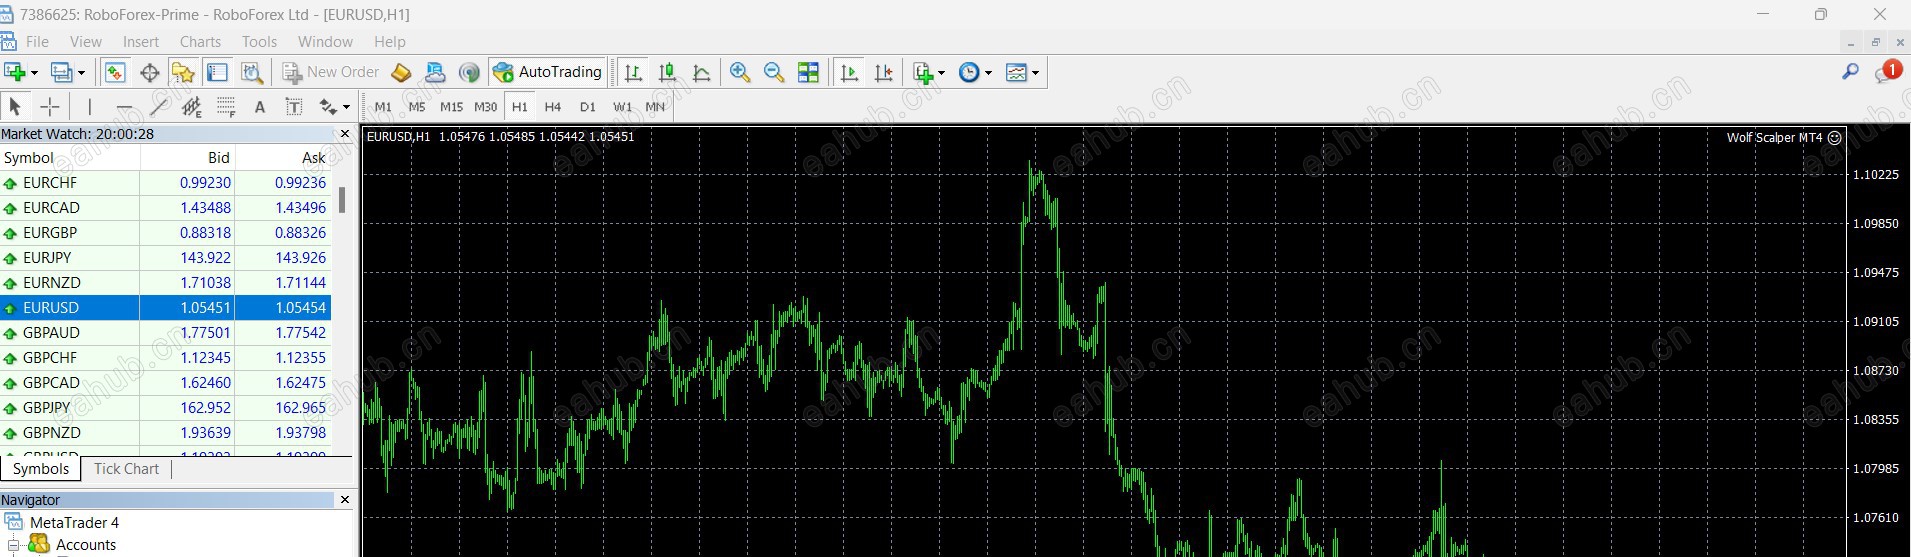Close the Market Watch panel
Screen dimensions: 1911x557
click(x=345, y=133)
